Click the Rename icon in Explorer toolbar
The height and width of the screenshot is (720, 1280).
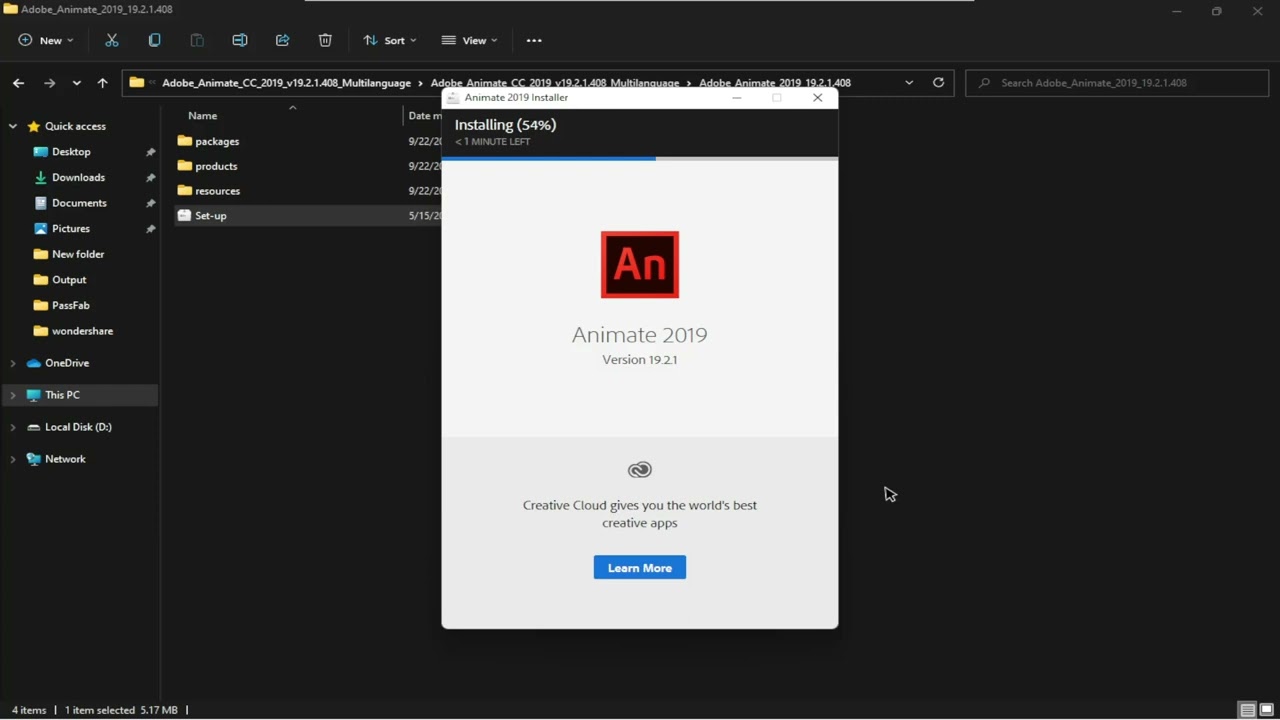tap(240, 40)
